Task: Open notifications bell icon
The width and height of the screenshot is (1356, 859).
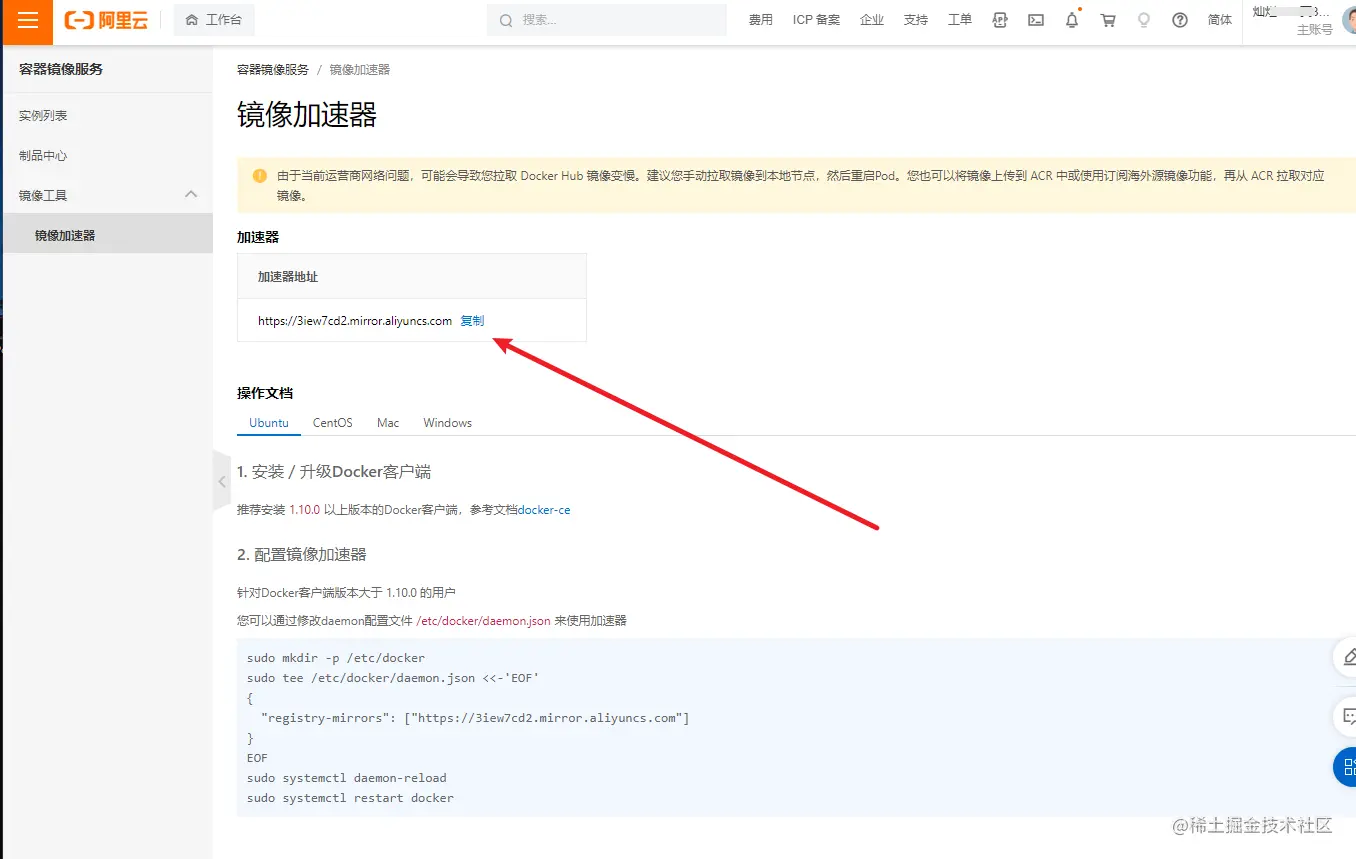Action: (x=1072, y=20)
